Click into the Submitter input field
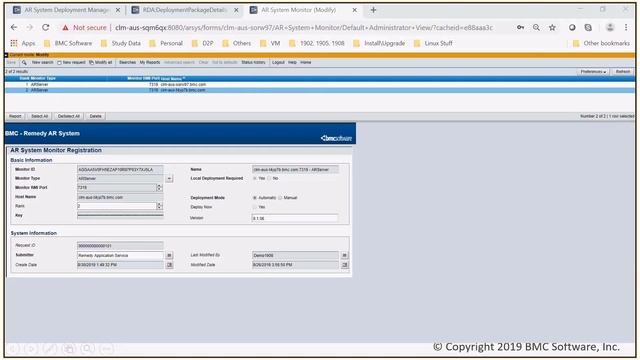 (x=120, y=256)
